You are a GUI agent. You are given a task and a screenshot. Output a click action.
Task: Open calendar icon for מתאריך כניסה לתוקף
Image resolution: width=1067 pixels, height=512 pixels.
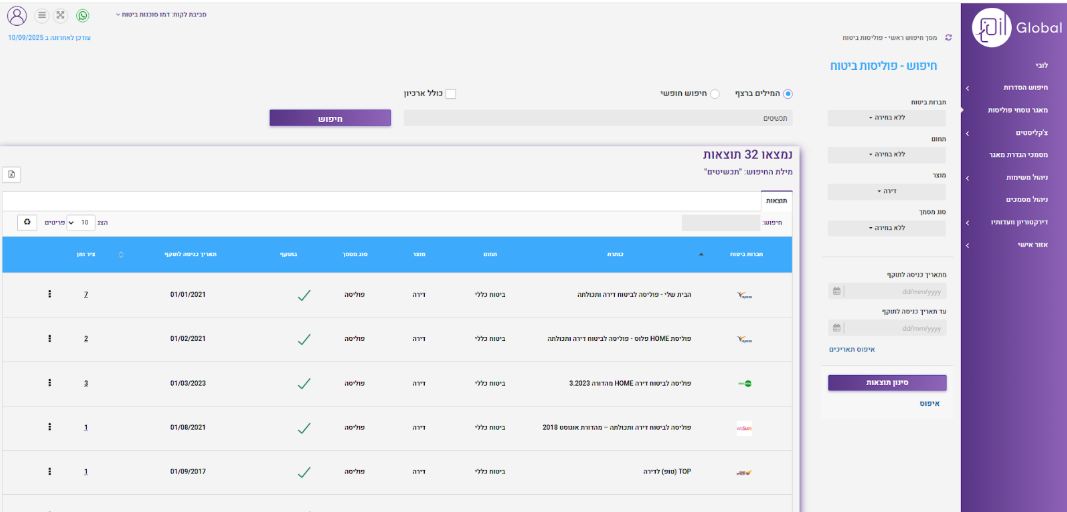click(836, 292)
